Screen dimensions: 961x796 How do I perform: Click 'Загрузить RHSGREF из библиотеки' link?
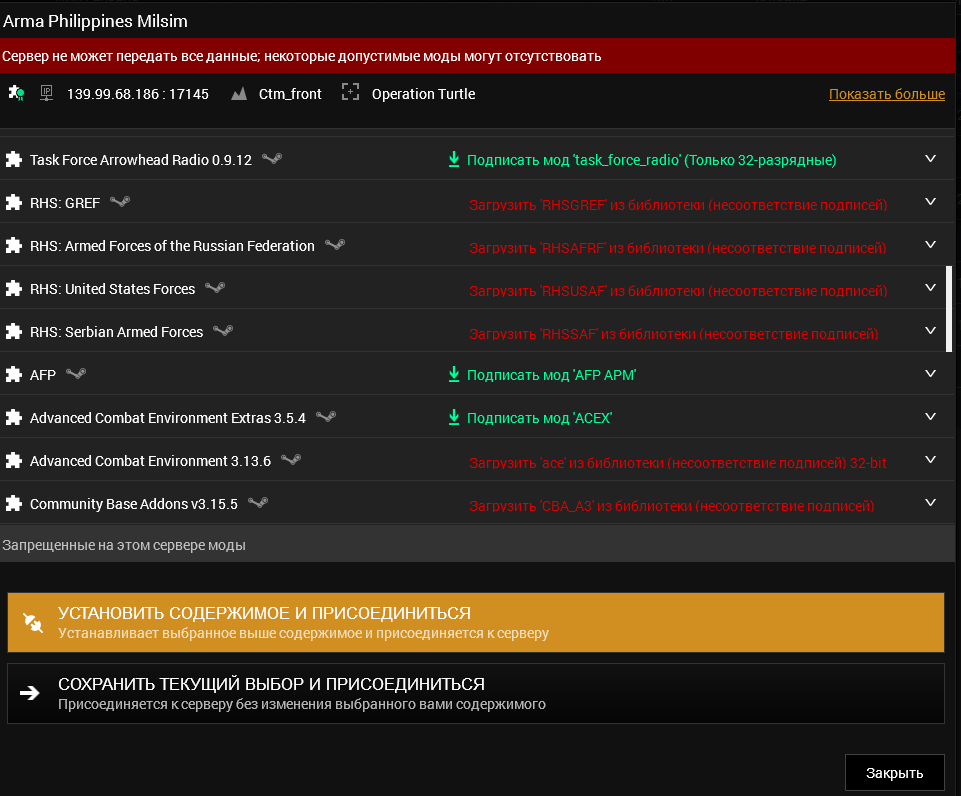click(678, 205)
